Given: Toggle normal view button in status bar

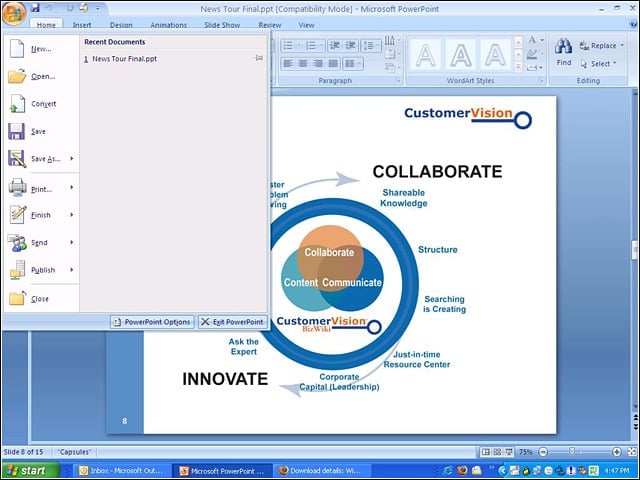Looking at the screenshot, I should point(485,452).
